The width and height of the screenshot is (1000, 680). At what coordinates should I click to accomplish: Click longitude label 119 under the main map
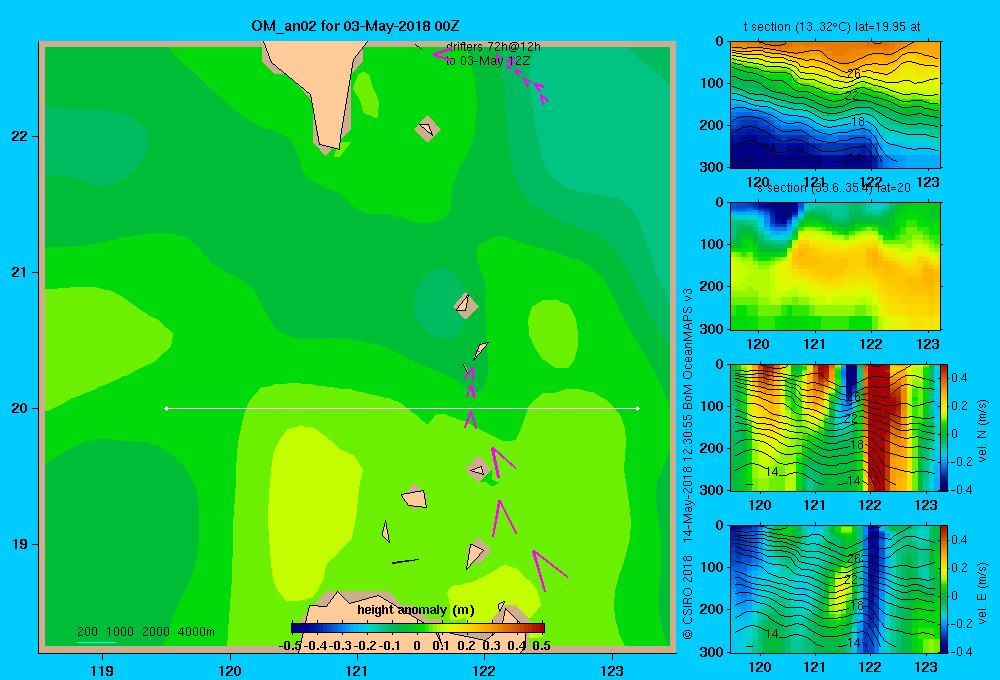click(x=102, y=670)
